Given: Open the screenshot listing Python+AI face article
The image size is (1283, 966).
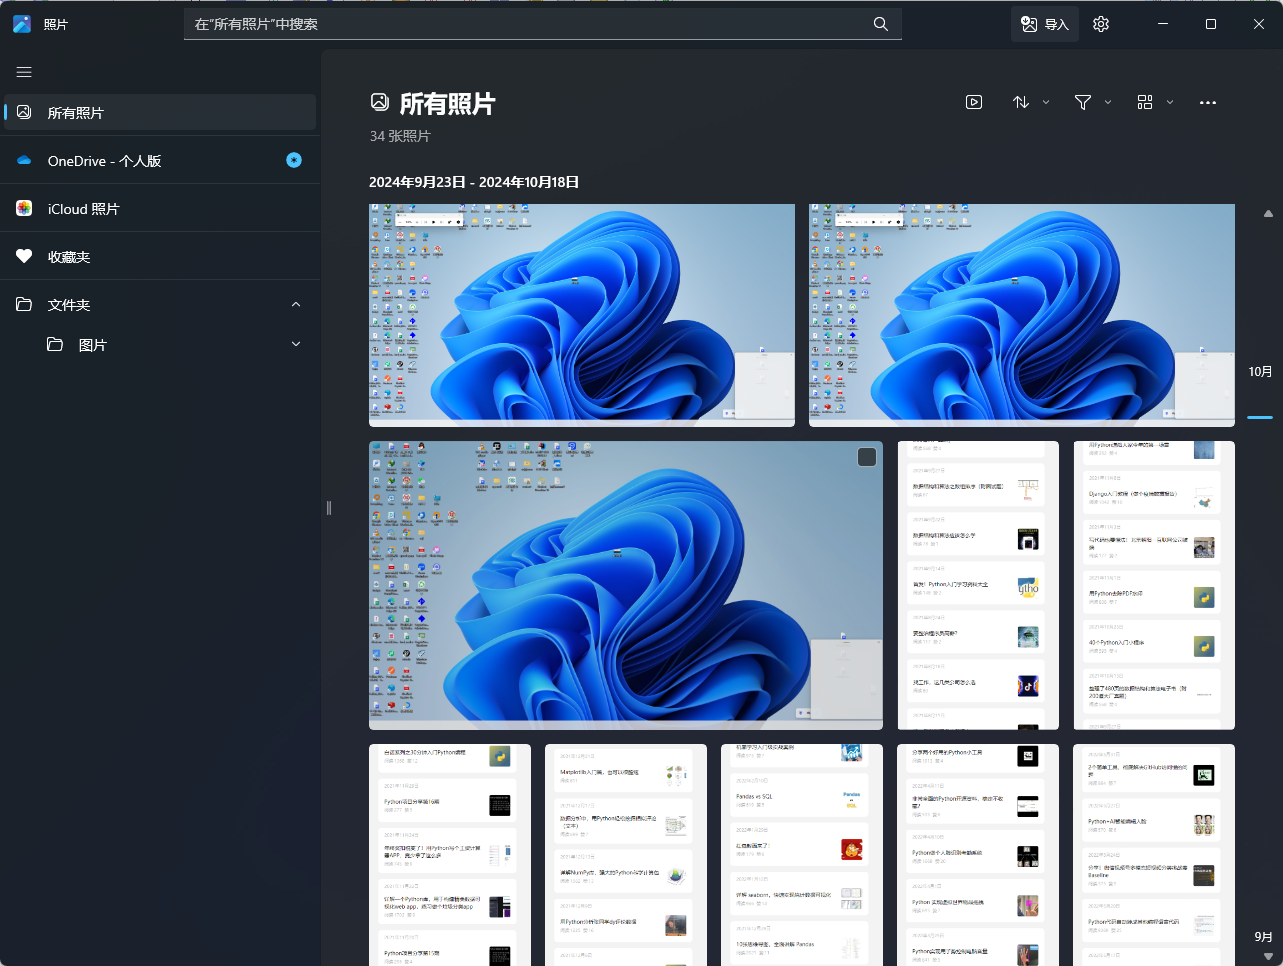Looking at the screenshot, I should click(1154, 855).
